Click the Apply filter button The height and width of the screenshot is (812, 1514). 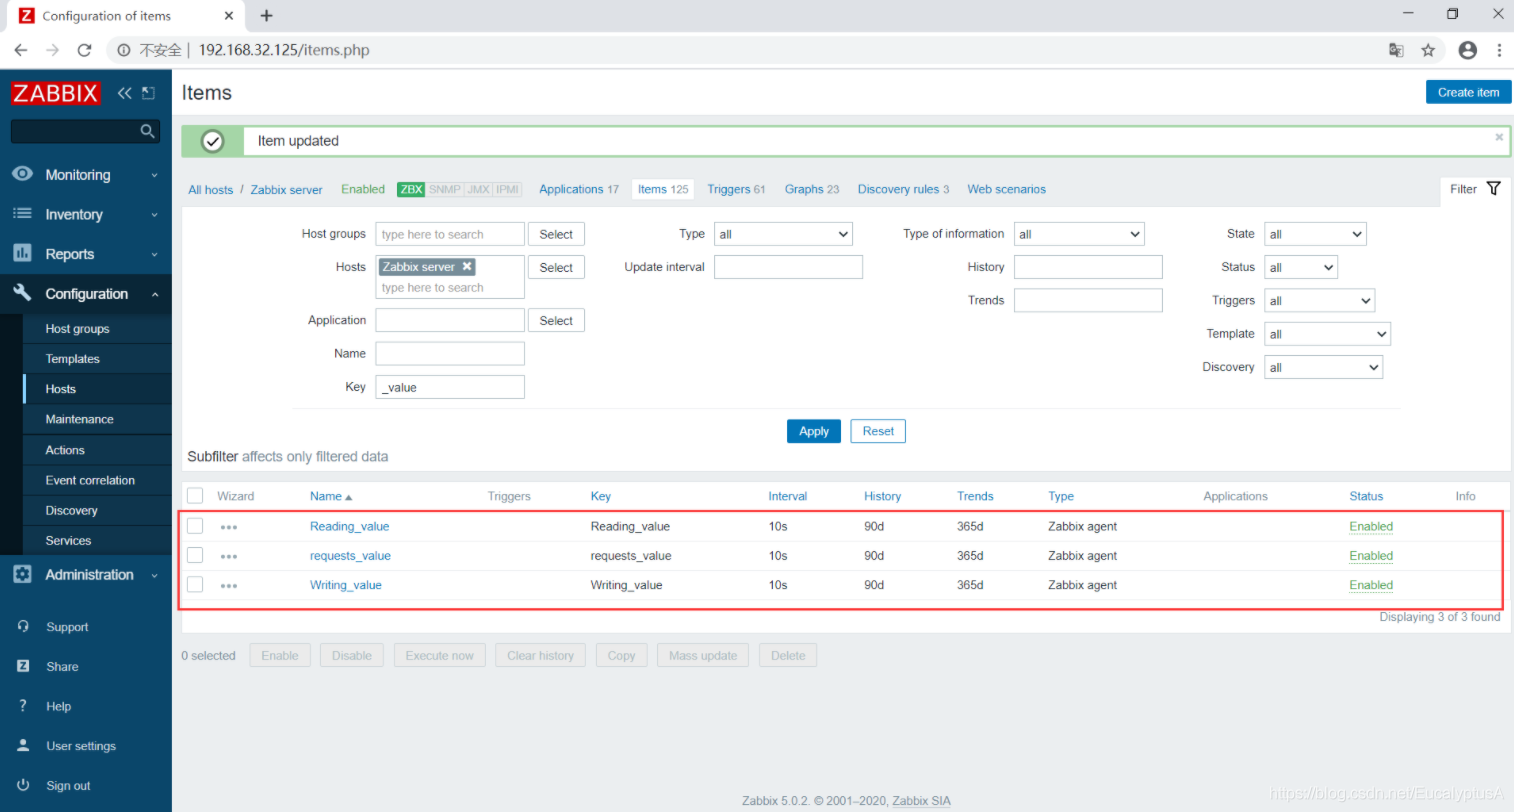point(814,431)
